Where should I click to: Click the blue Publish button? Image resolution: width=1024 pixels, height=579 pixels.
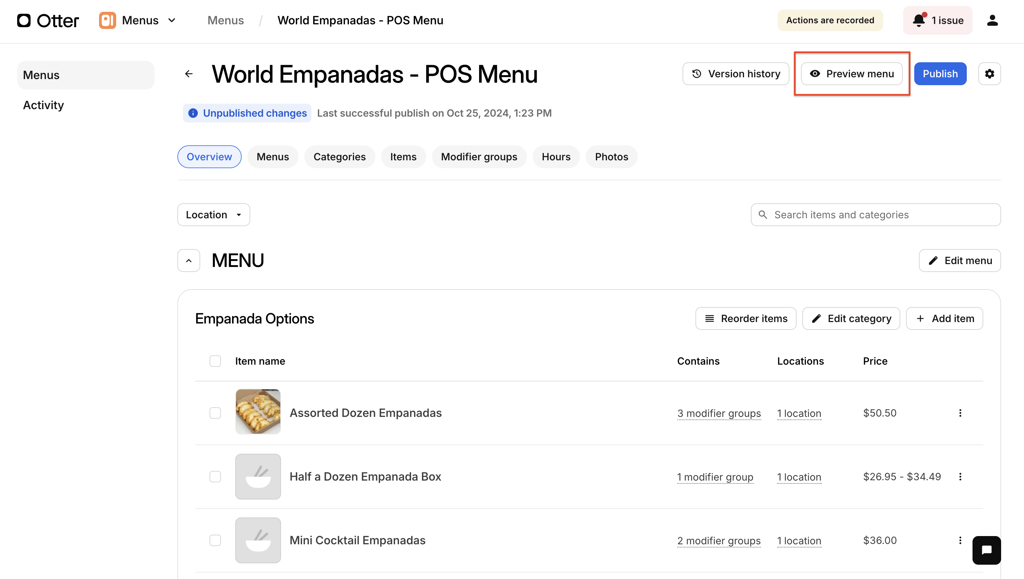click(940, 74)
